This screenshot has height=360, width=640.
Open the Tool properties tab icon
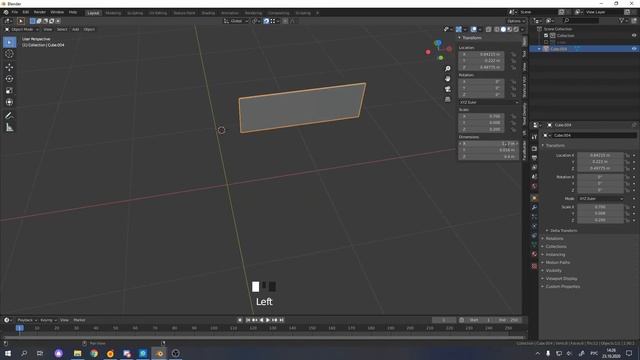point(534,138)
